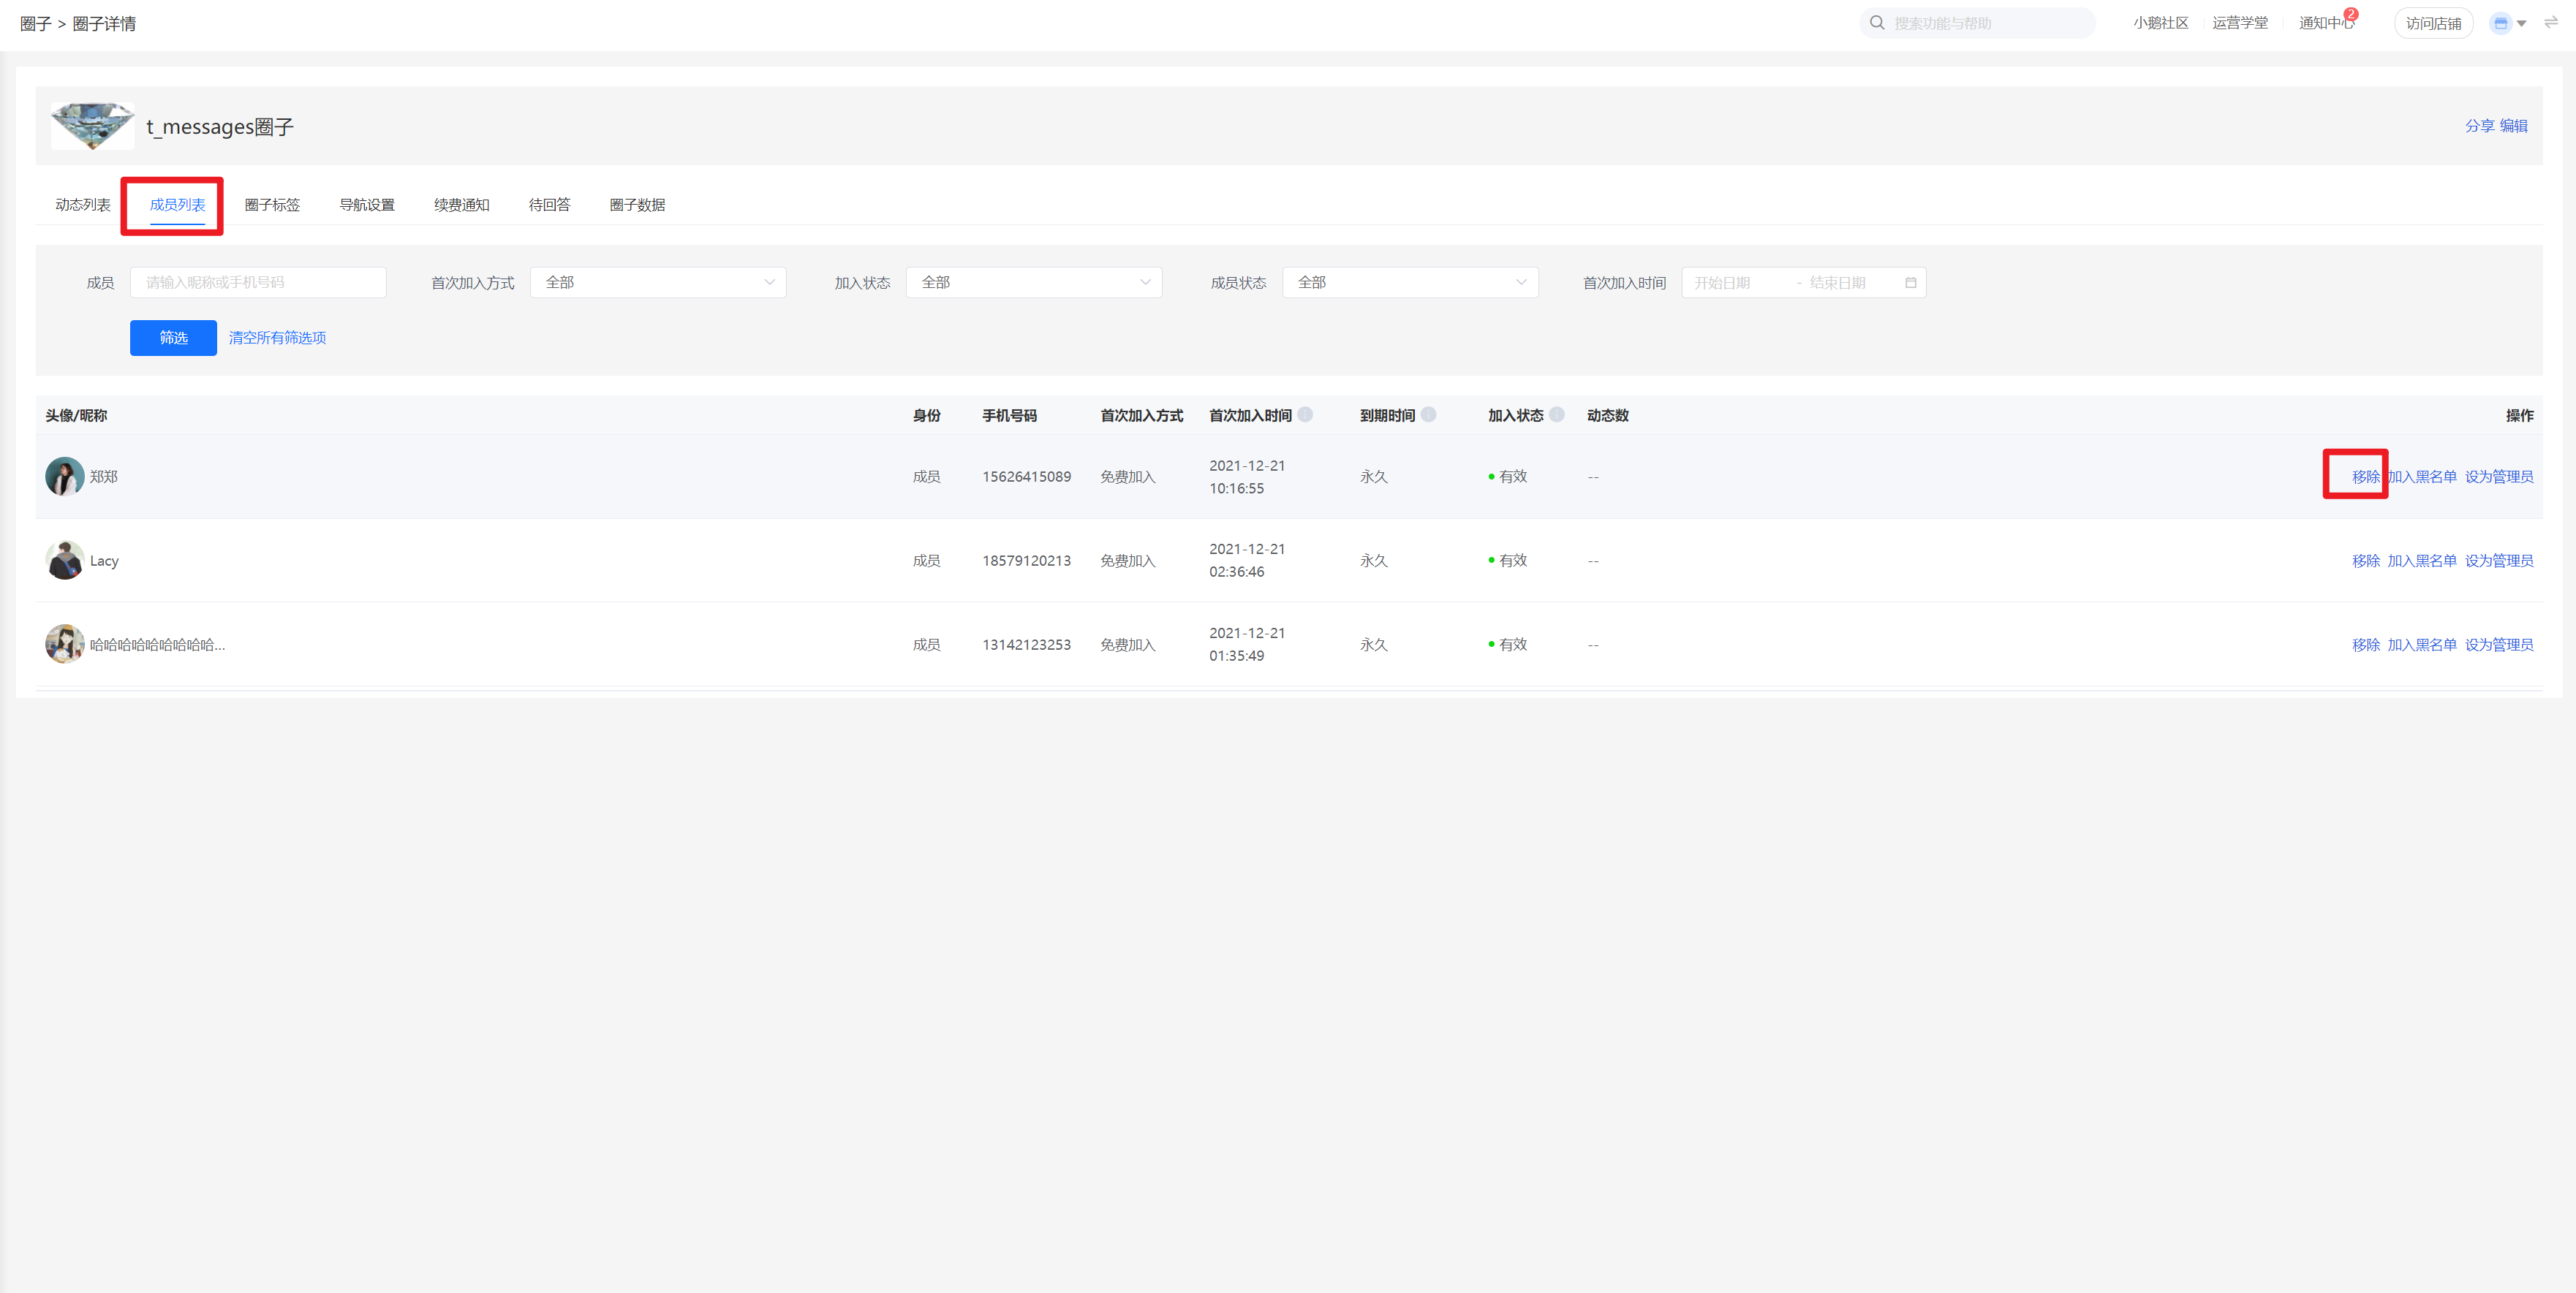Switch to the 动态列表 tab

coord(83,205)
